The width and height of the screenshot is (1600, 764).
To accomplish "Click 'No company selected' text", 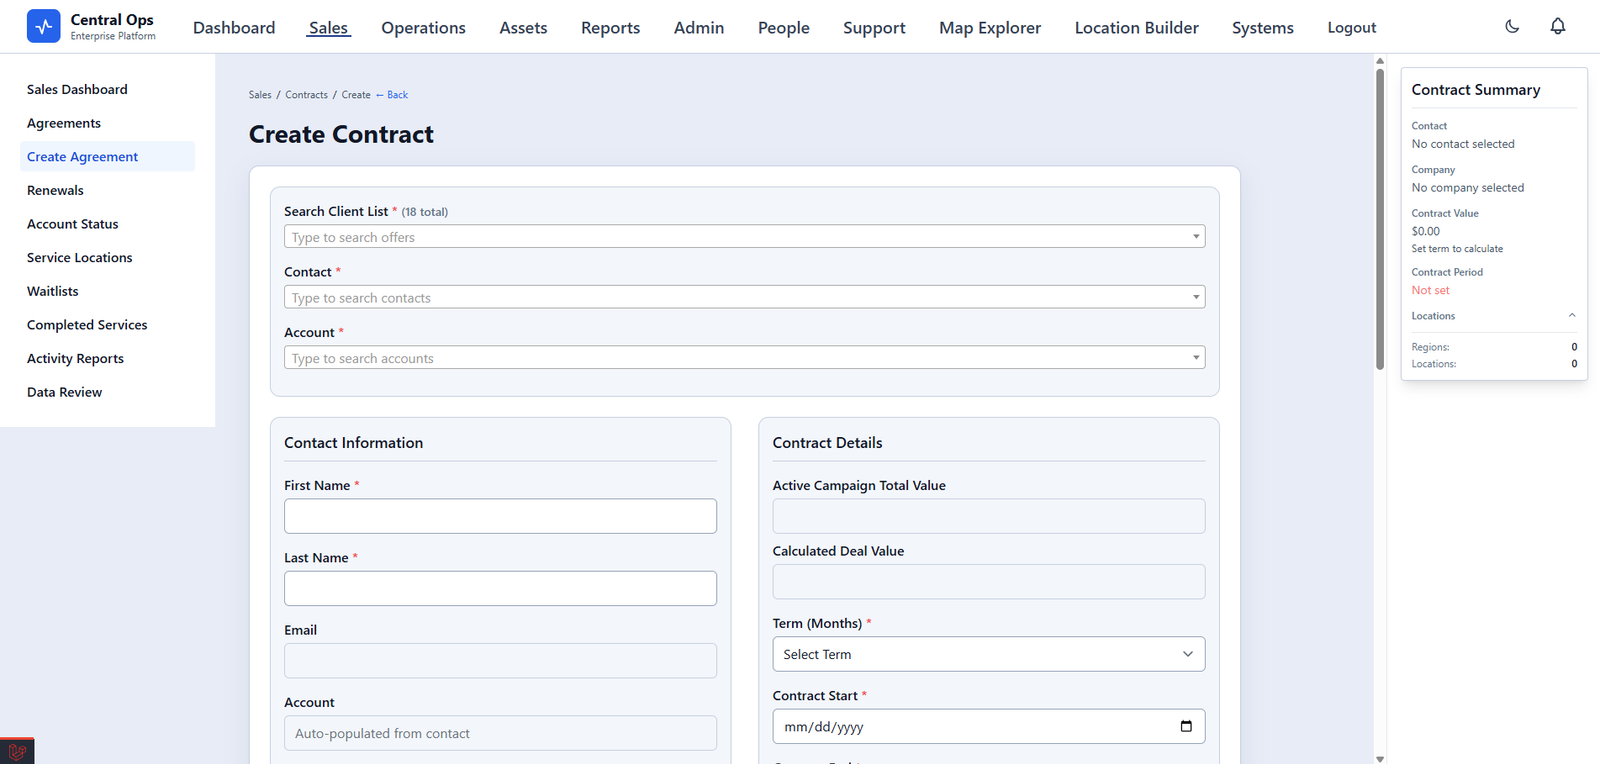I will pos(1468,188).
